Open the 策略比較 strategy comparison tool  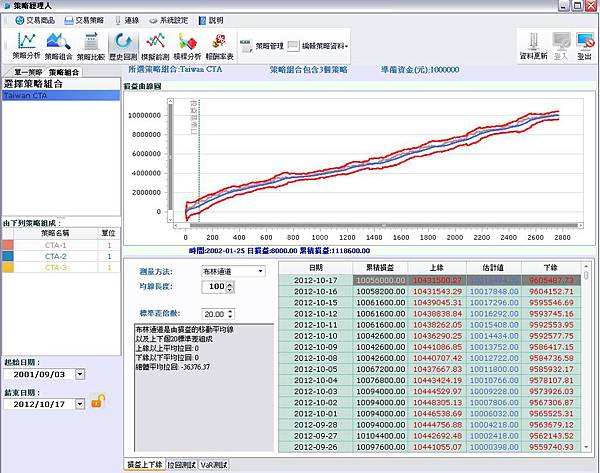91,46
